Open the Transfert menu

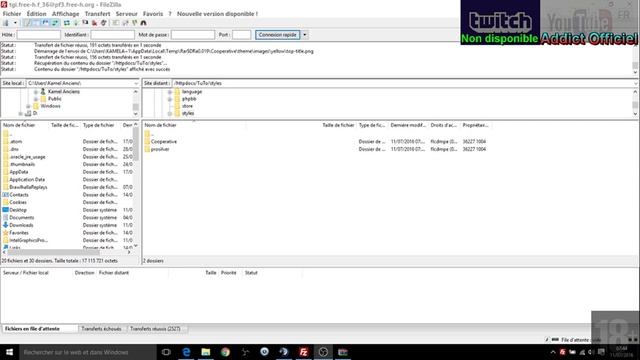coord(97,14)
